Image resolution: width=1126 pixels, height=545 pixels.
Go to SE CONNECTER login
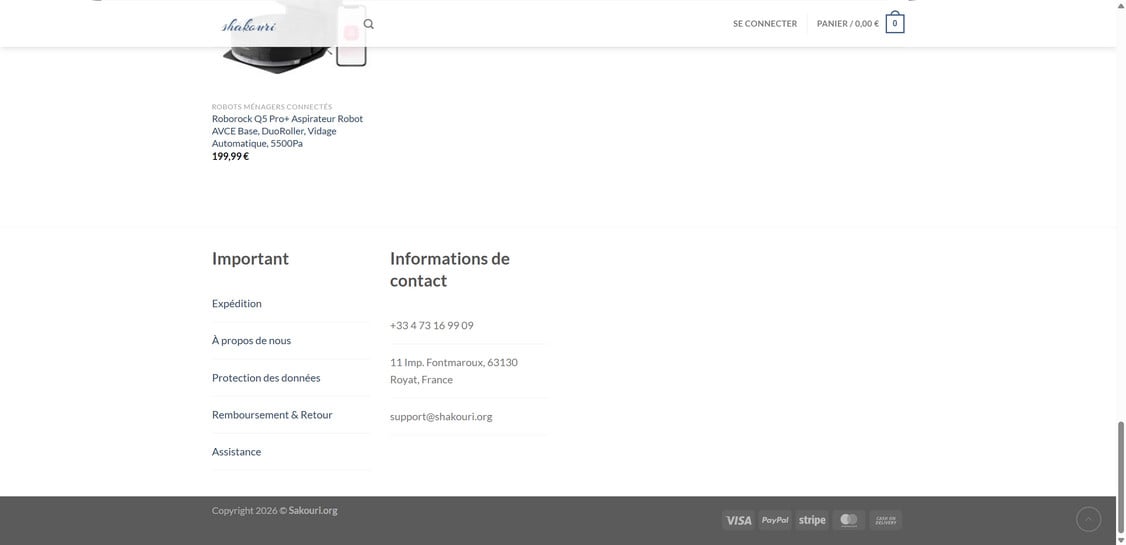[765, 24]
